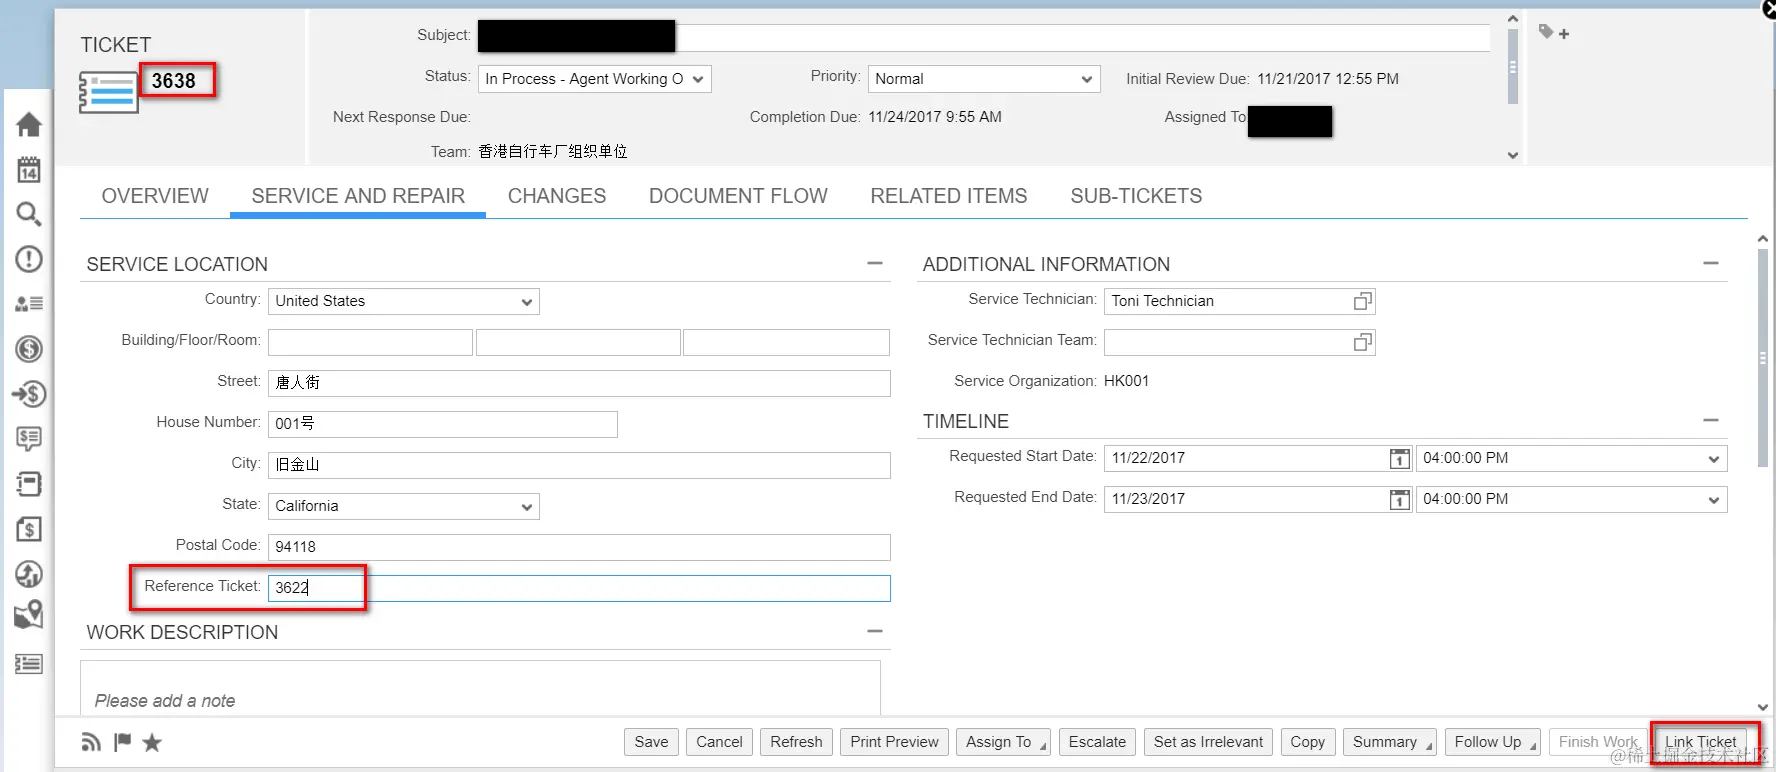Open the exclamation alert icon in sidebar
1776x772 pixels.
29,259
